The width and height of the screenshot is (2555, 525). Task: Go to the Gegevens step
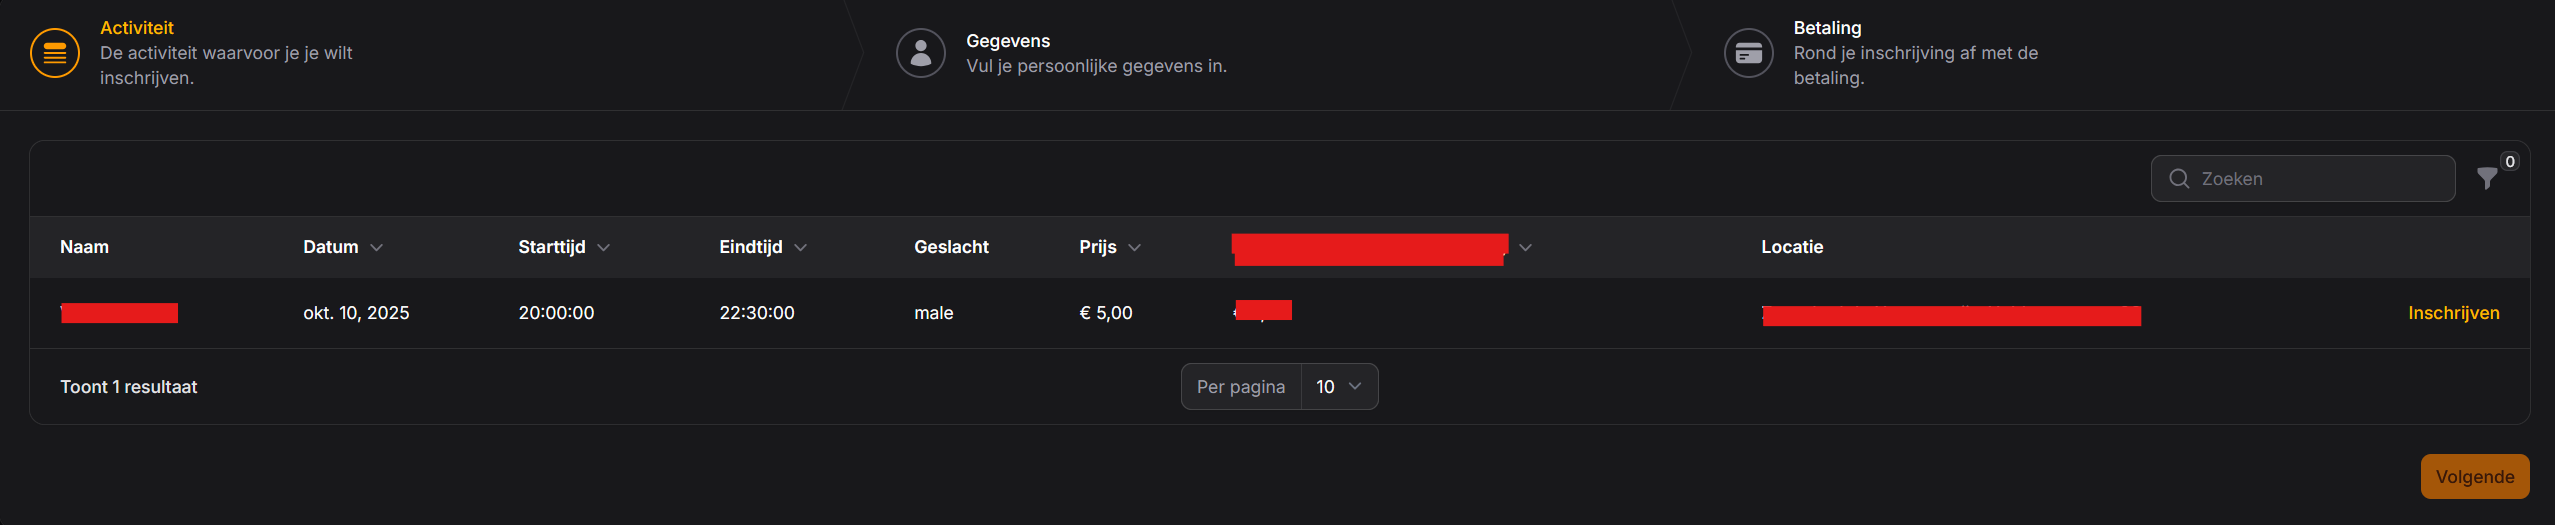[1007, 41]
